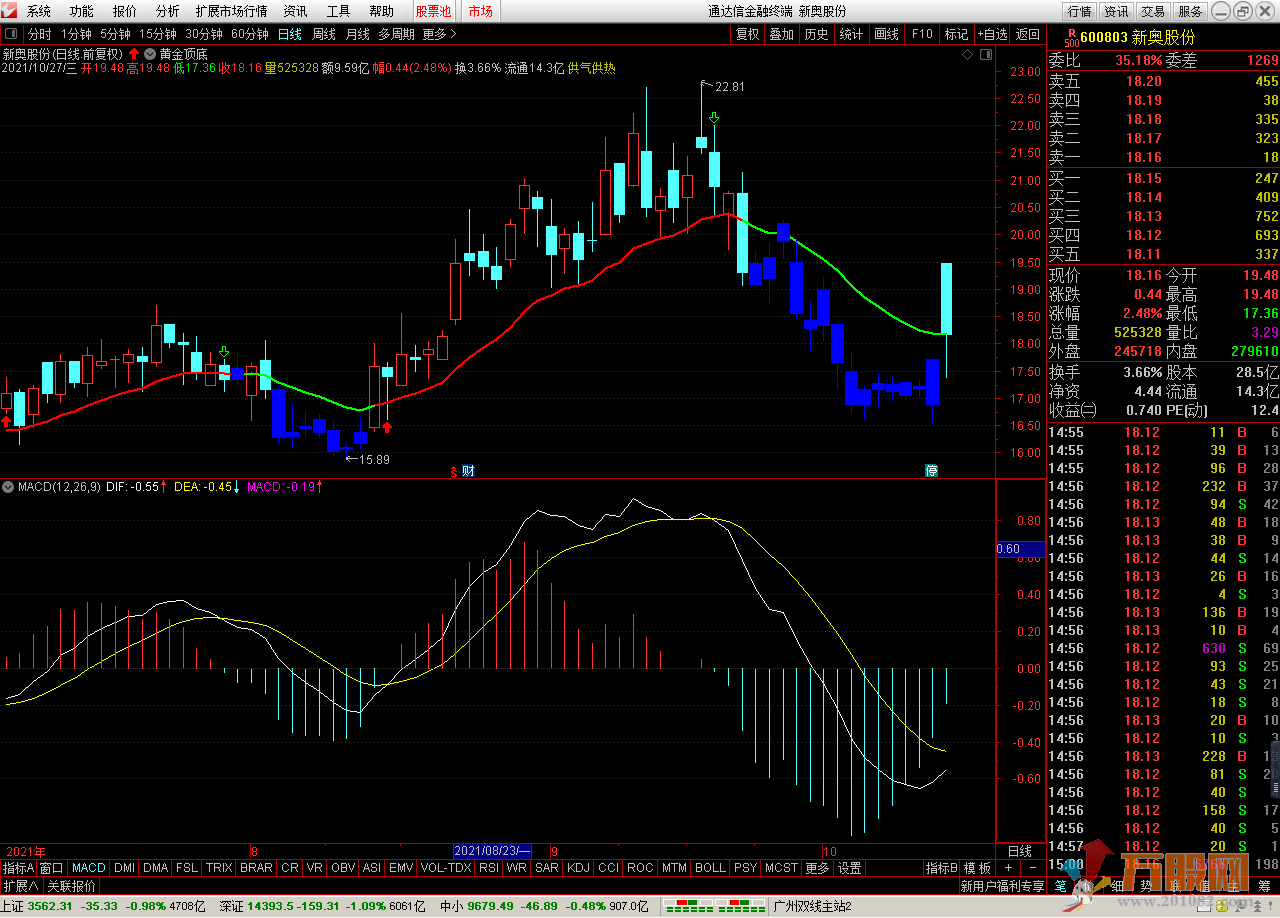Open the 关联报价 tab

click(x=72, y=886)
